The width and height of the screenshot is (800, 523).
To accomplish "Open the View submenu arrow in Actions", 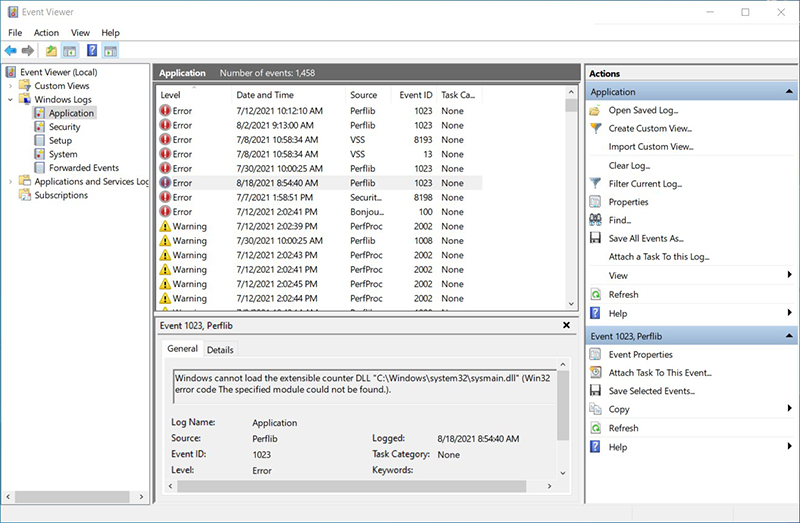I will pyautogui.click(x=789, y=275).
